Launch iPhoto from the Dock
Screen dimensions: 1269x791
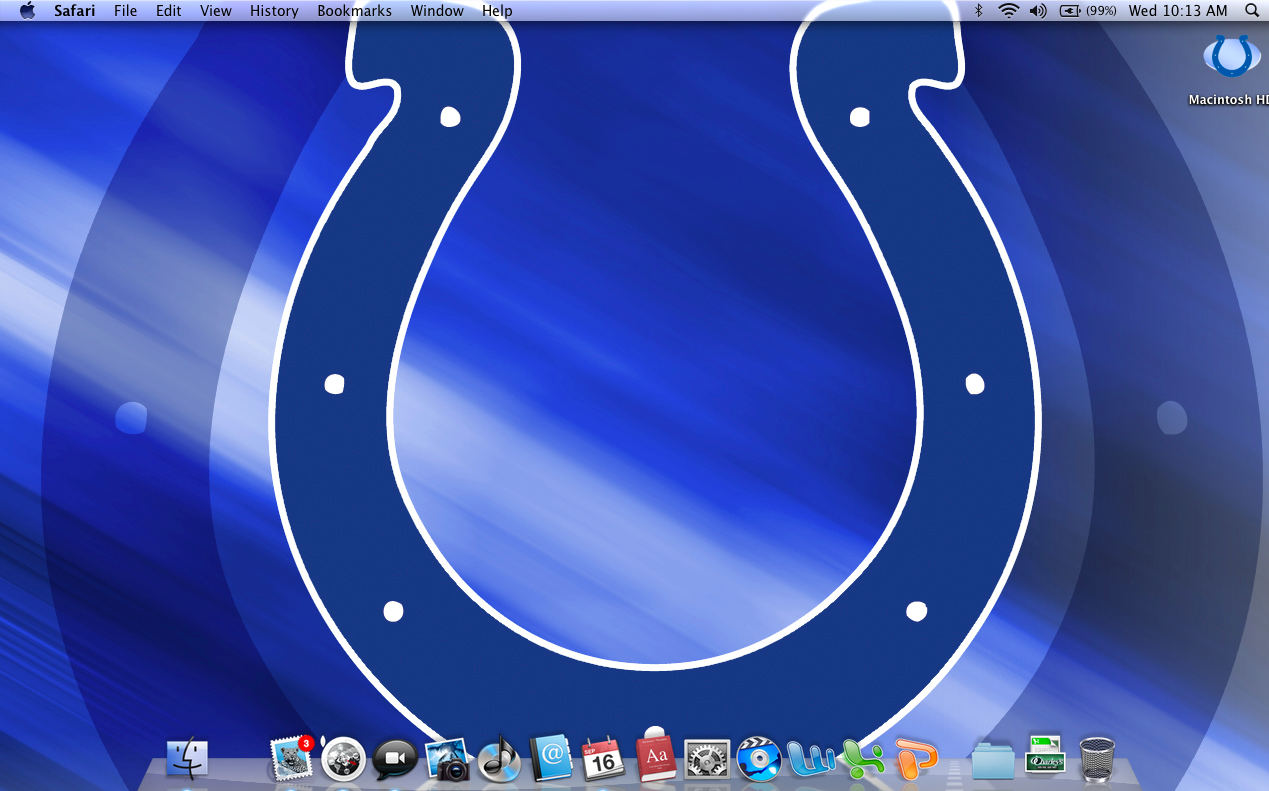(x=447, y=759)
